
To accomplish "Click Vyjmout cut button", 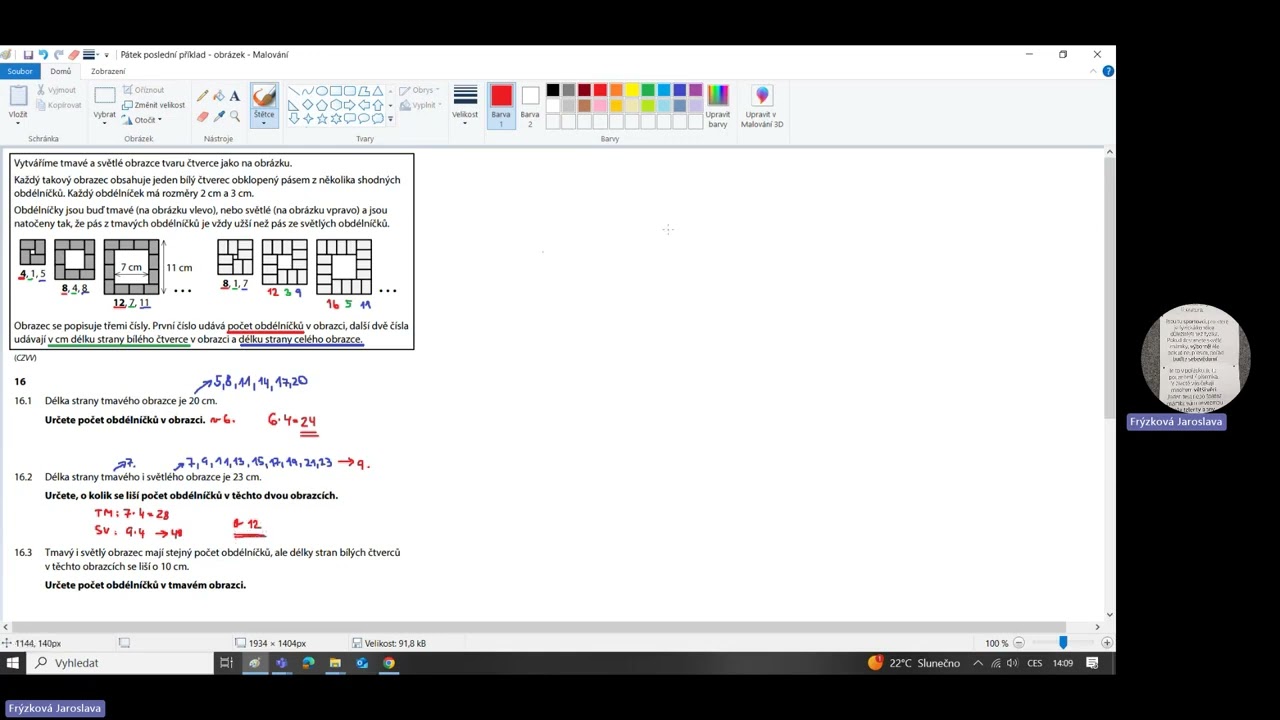I will [55, 90].
